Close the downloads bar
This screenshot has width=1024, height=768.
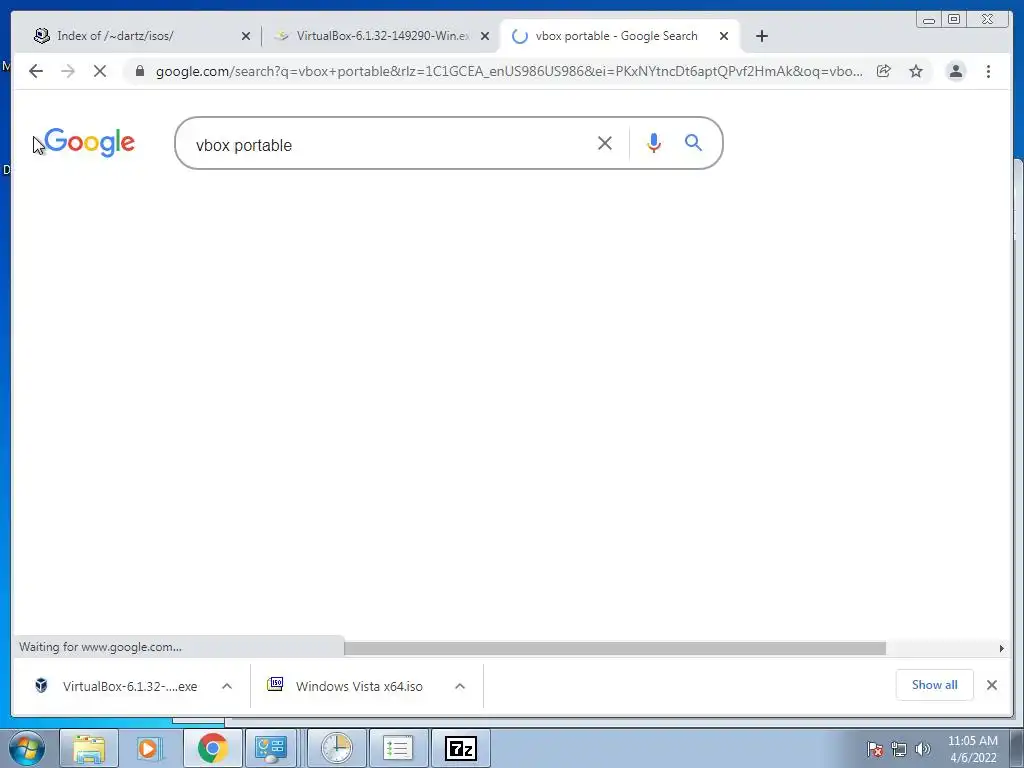(992, 685)
